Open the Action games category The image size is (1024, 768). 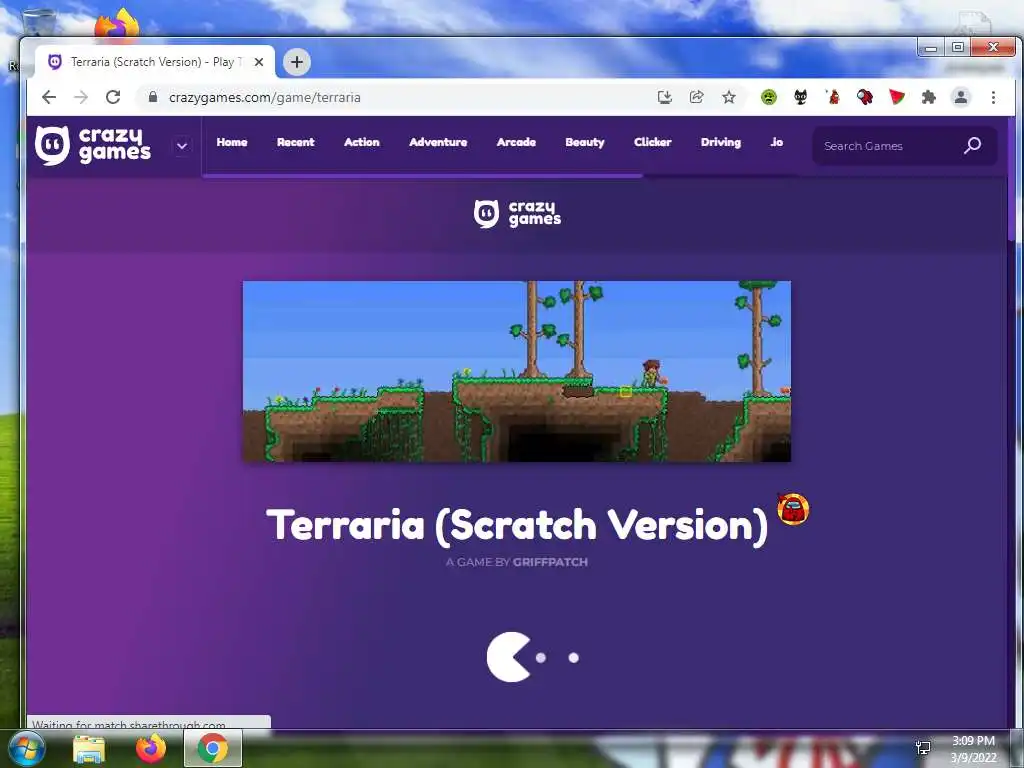pos(362,142)
